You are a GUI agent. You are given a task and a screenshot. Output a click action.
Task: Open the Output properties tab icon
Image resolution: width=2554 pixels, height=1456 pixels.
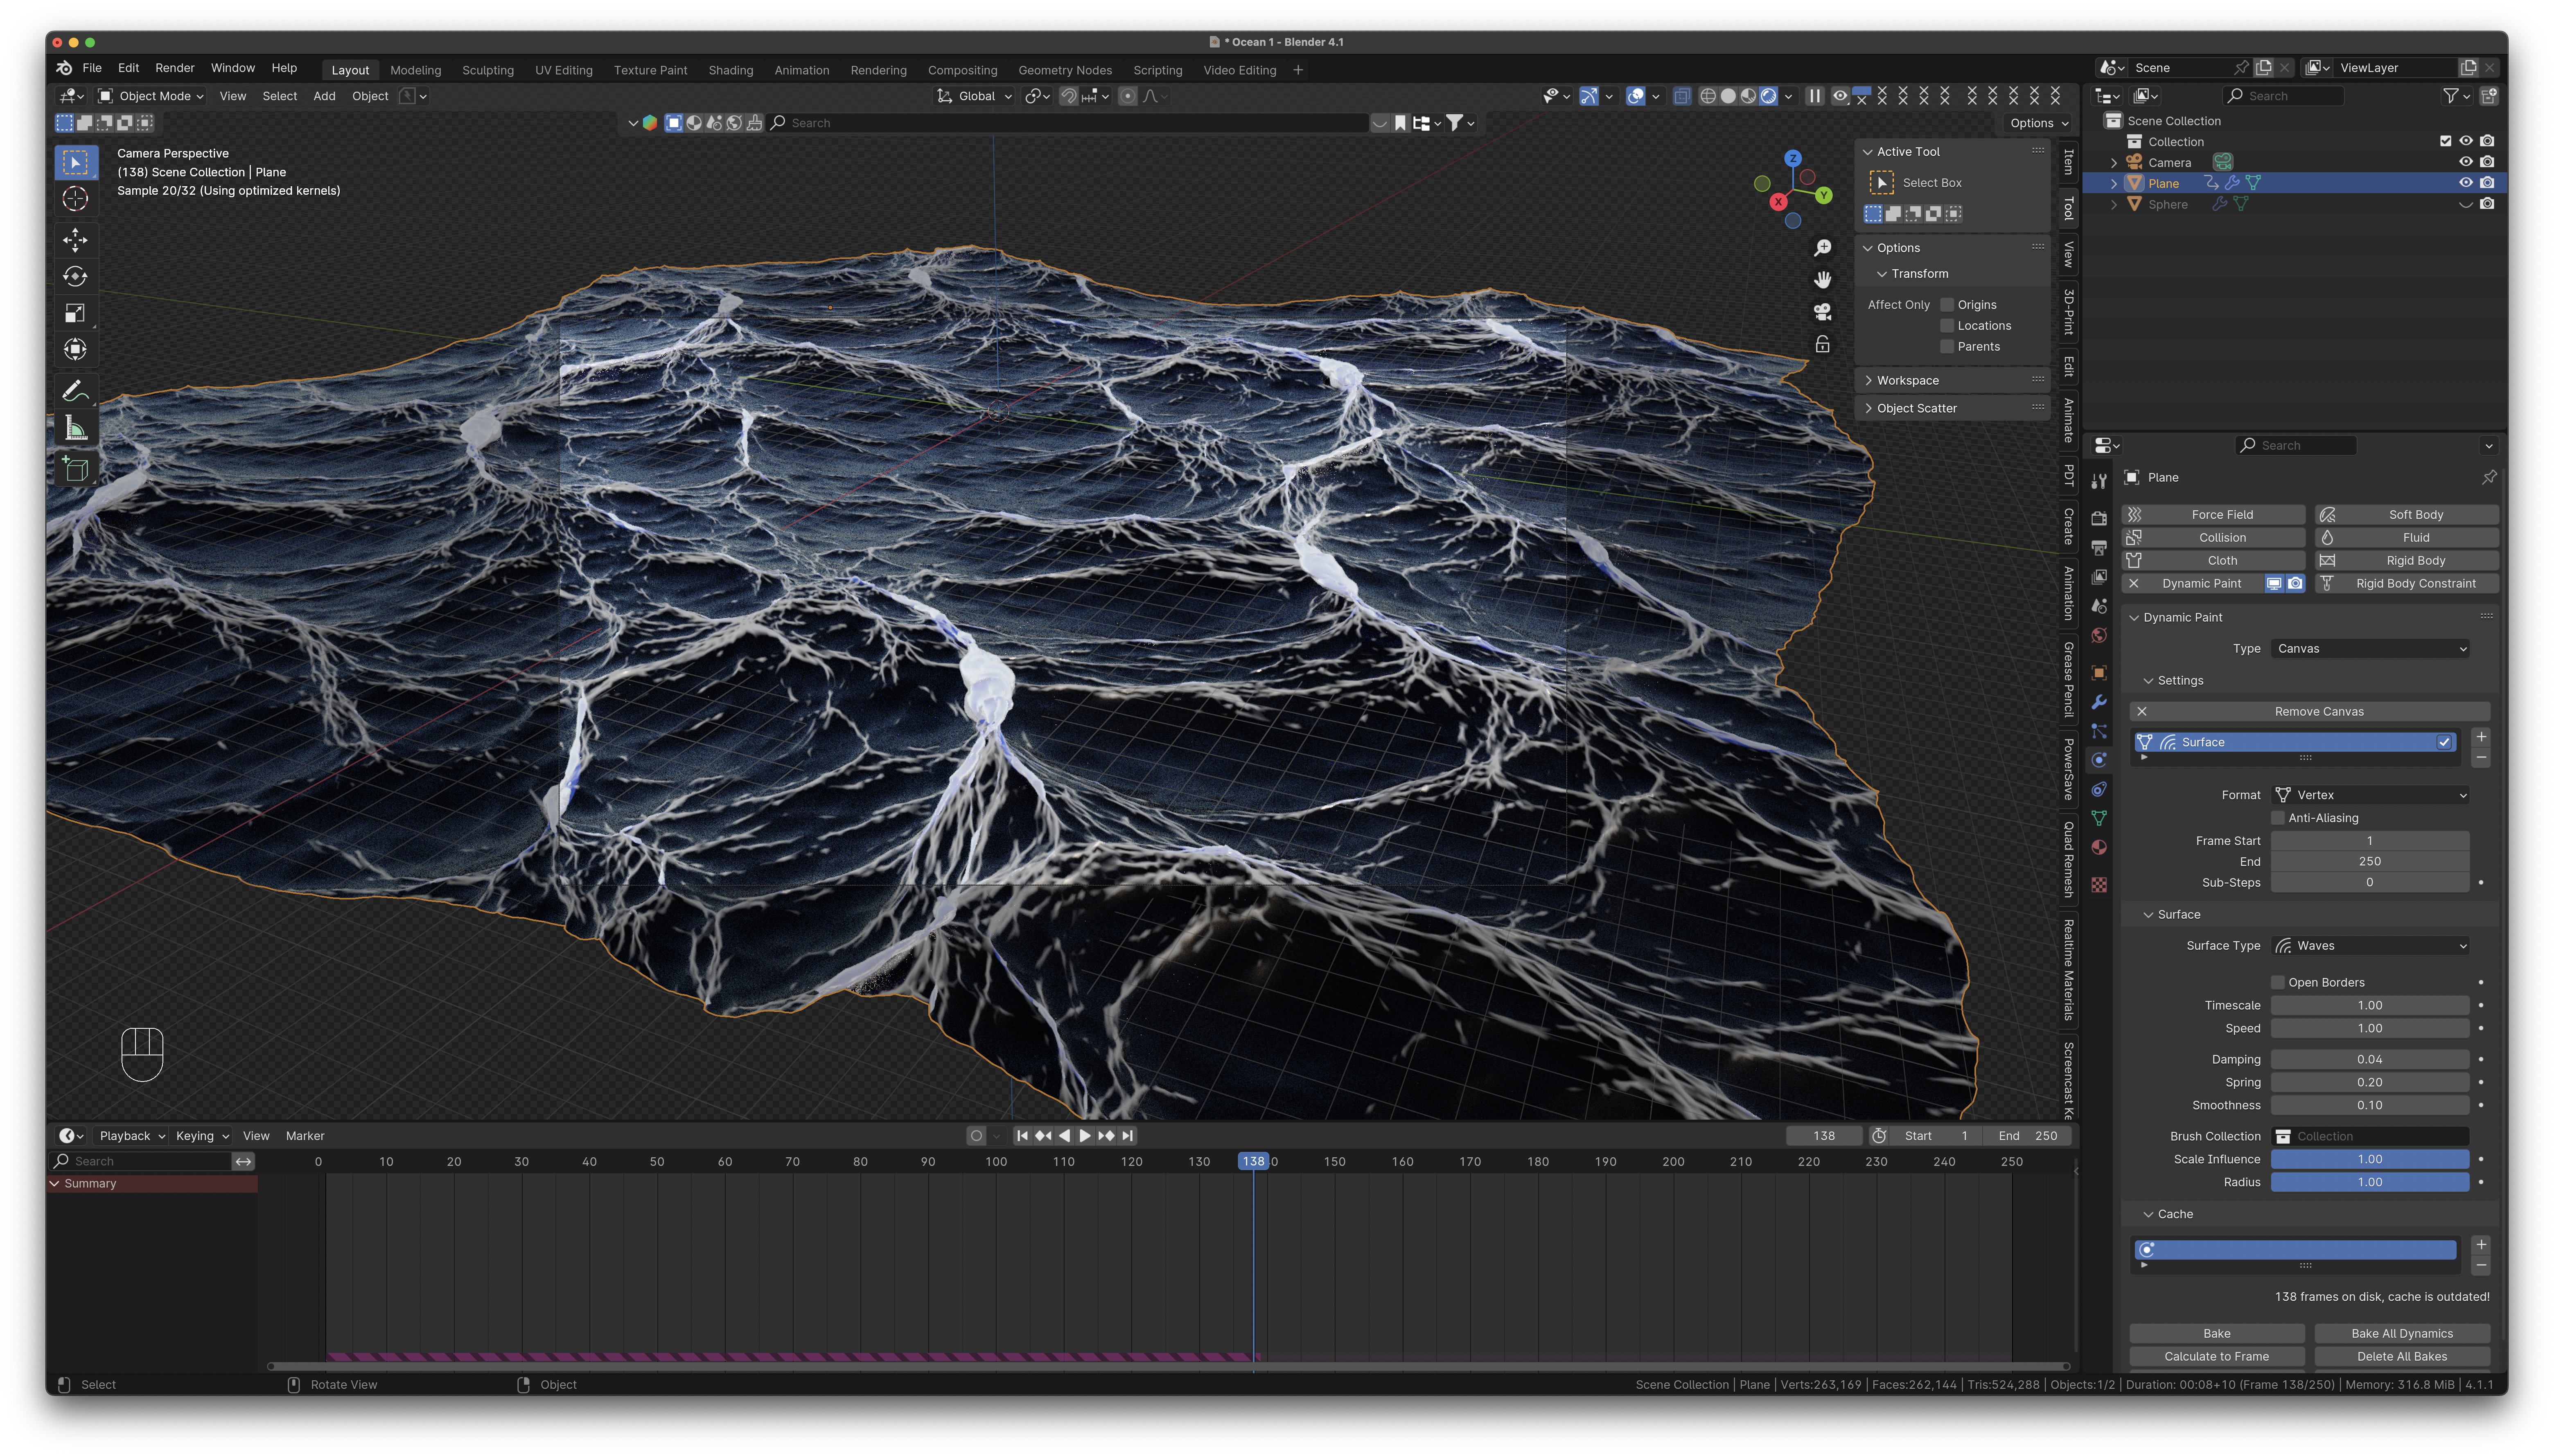2099,548
